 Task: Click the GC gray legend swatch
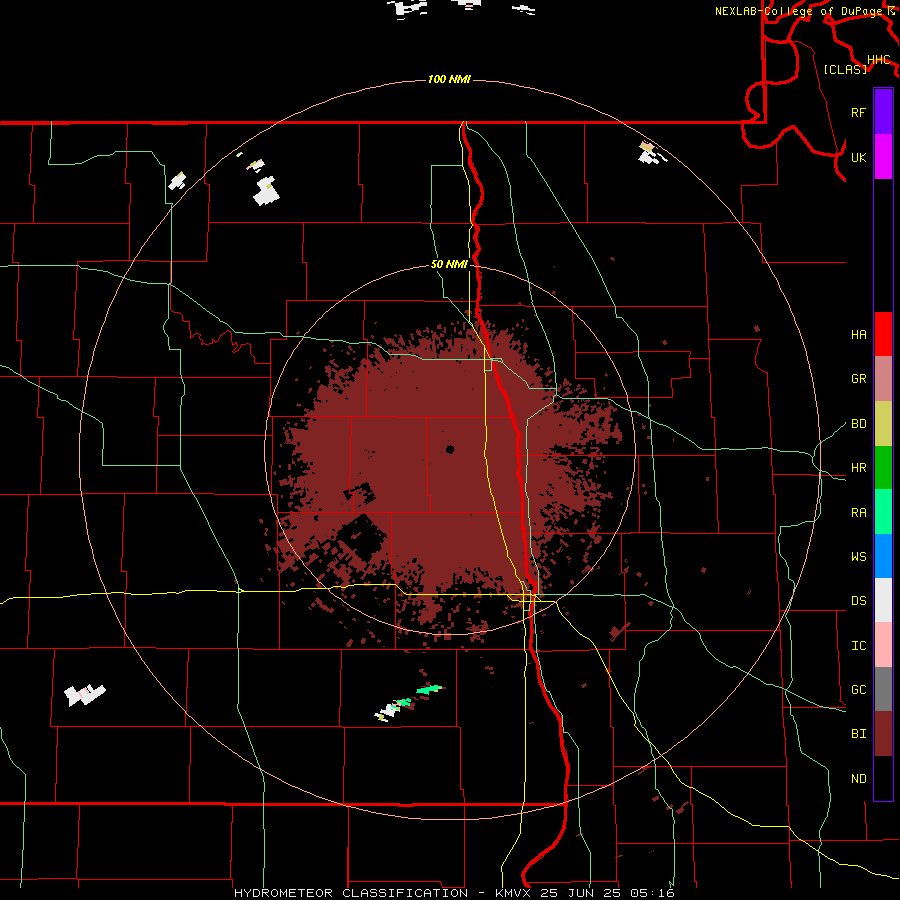pos(883,689)
